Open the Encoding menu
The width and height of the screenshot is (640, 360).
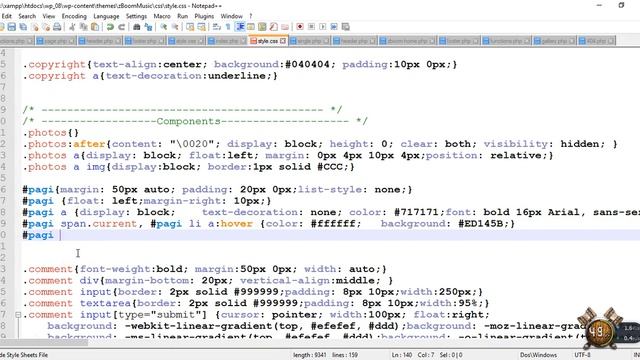pyautogui.click(x=74, y=16)
